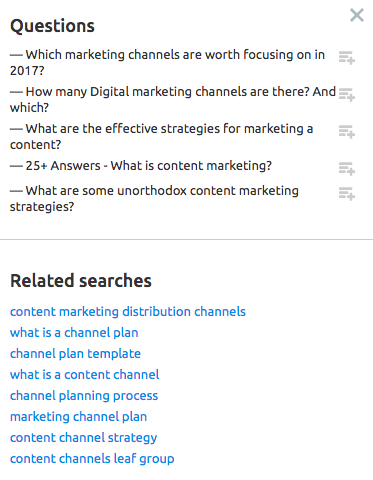
Task: Open content channels leaf group link
Action: pos(92,459)
